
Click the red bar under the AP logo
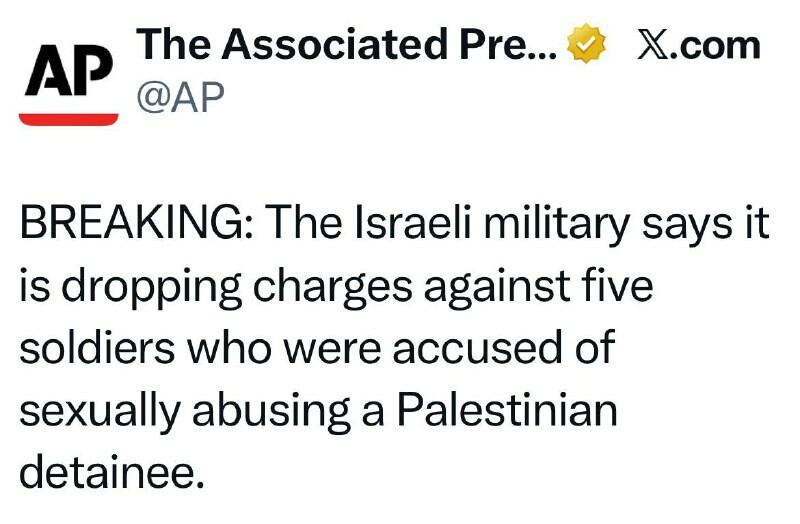(x=69, y=118)
